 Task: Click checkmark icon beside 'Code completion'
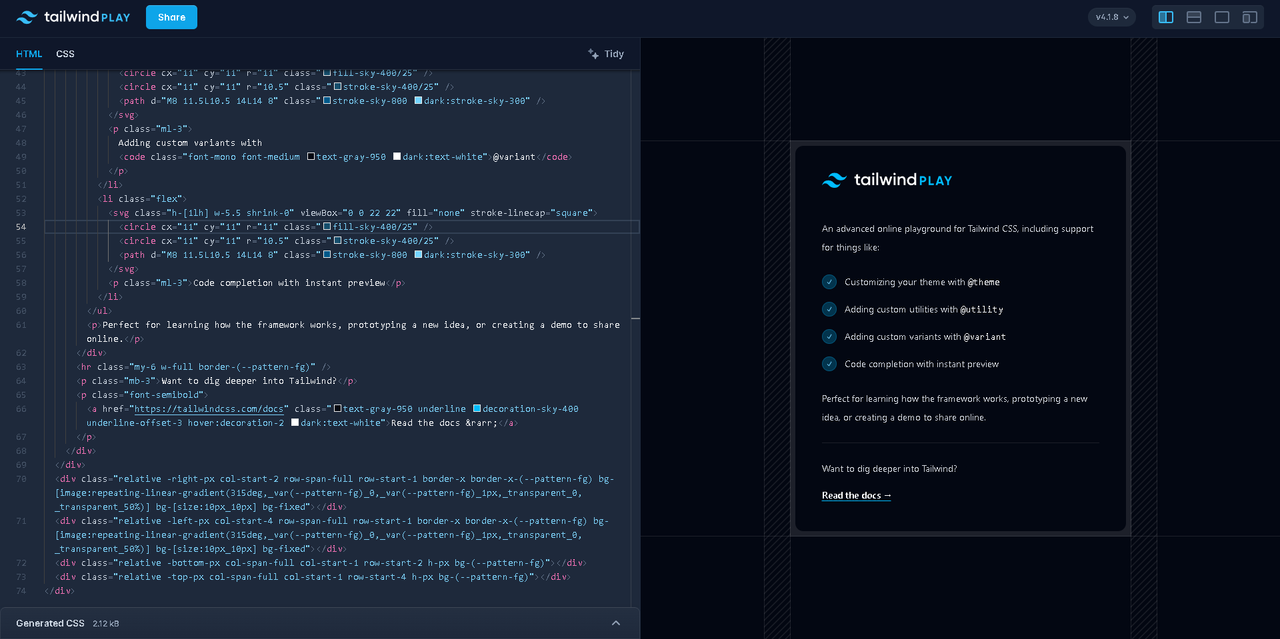pos(829,364)
